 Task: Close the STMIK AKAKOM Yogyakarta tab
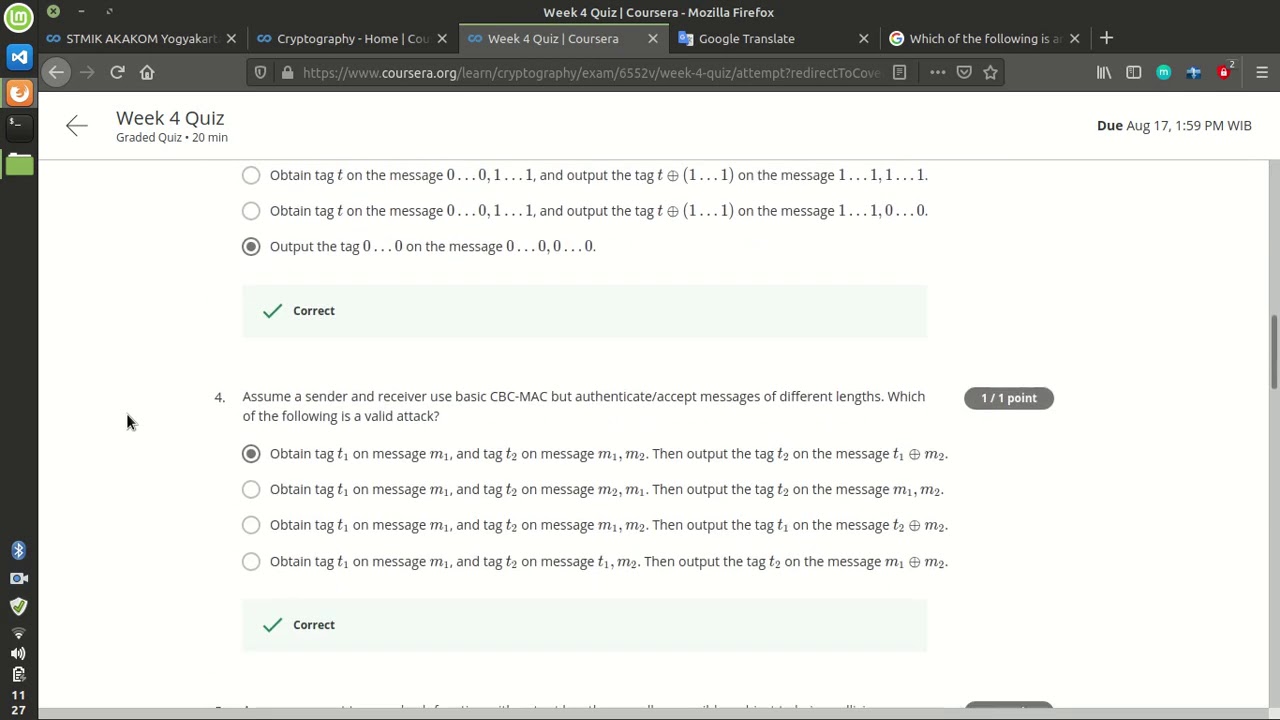[231, 39]
